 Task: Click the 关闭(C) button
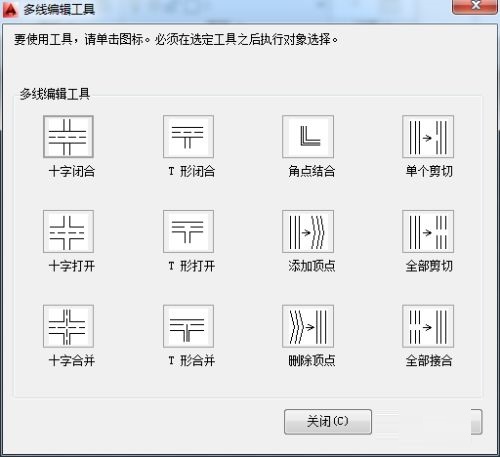(x=328, y=422)
